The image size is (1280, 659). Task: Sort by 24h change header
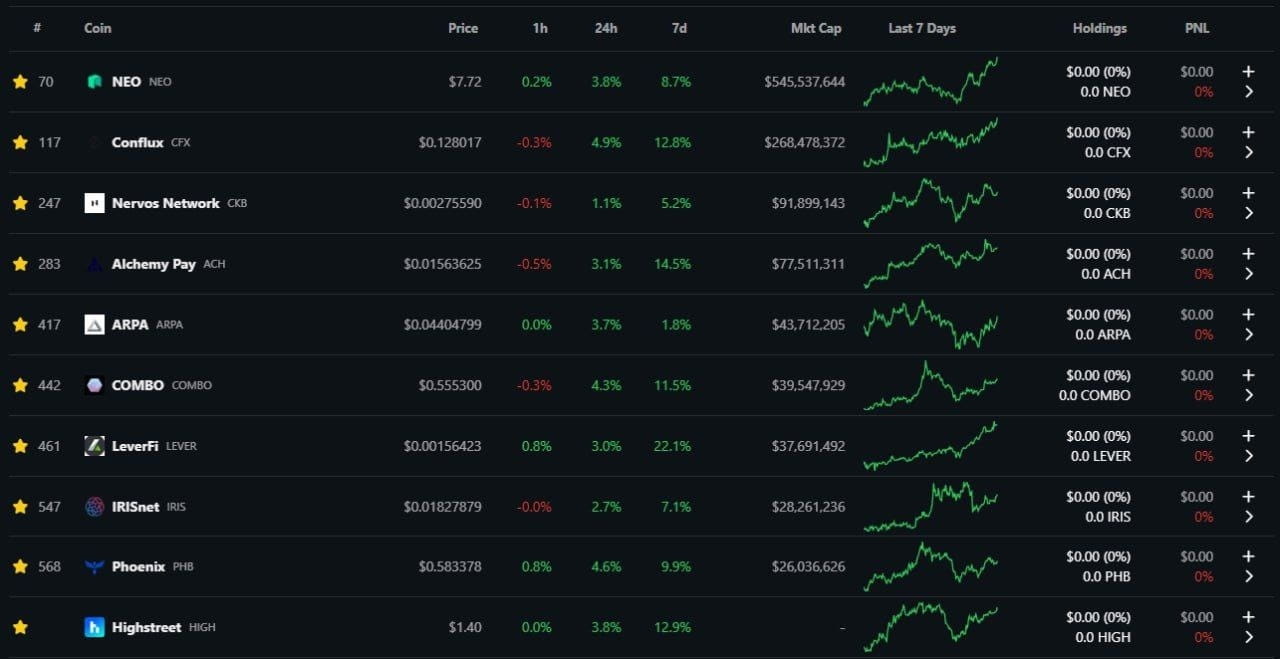606,29
